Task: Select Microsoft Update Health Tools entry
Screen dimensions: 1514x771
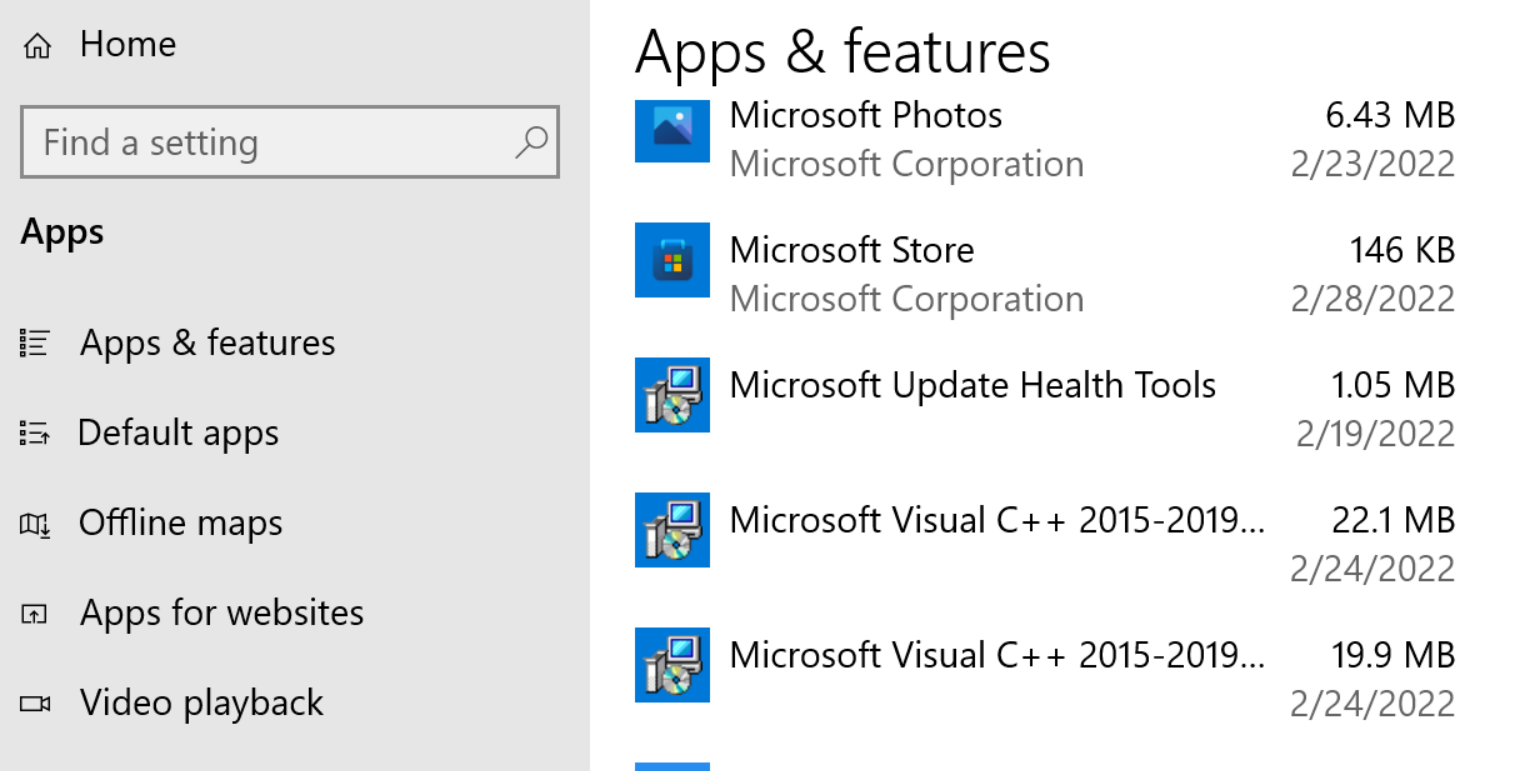Action: 973,385
